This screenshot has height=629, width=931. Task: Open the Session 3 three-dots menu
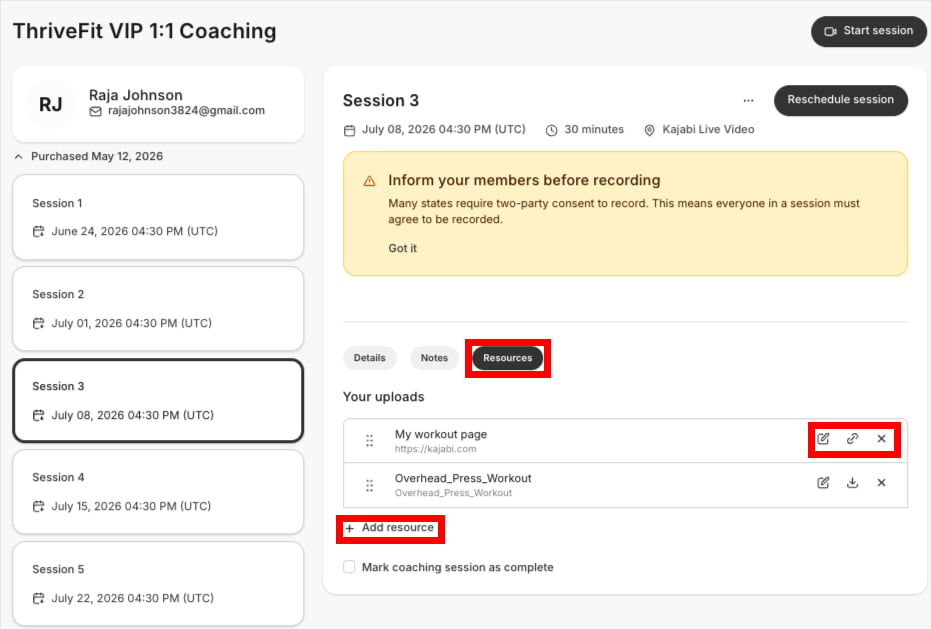pyautogui.click(x=748, y=100)
